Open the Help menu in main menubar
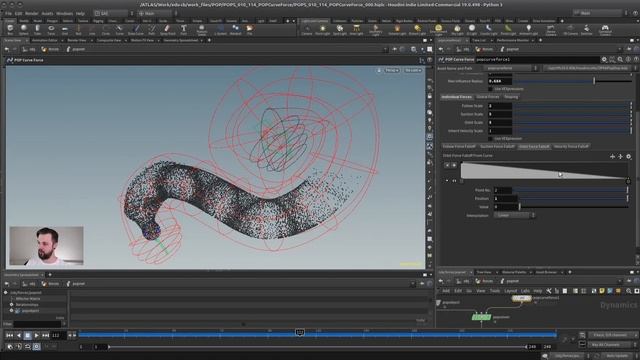This screenshot has height=360, width=640. 80,13
